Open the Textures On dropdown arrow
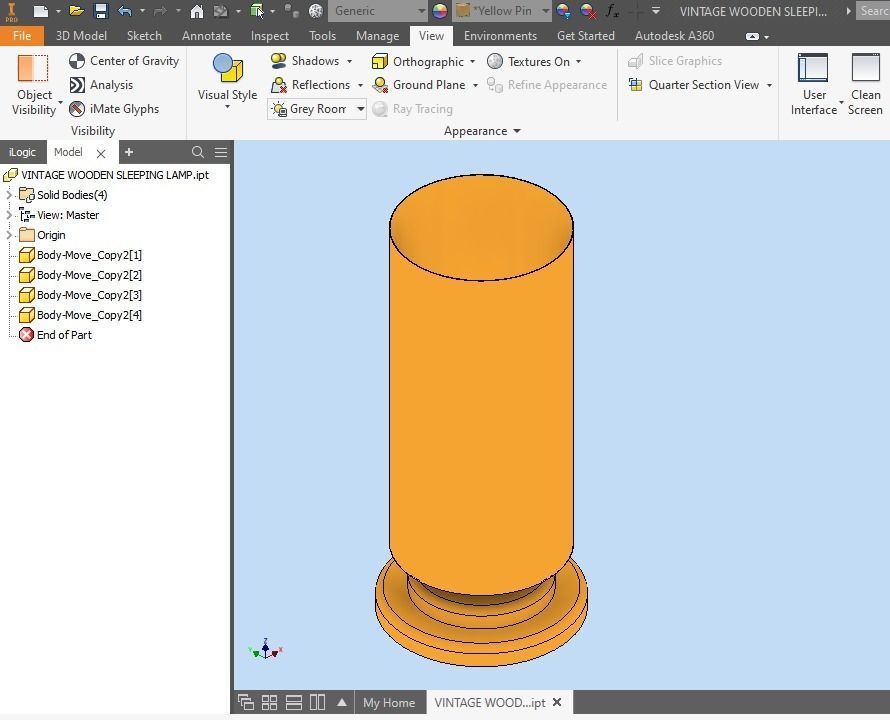 (578, 62)
